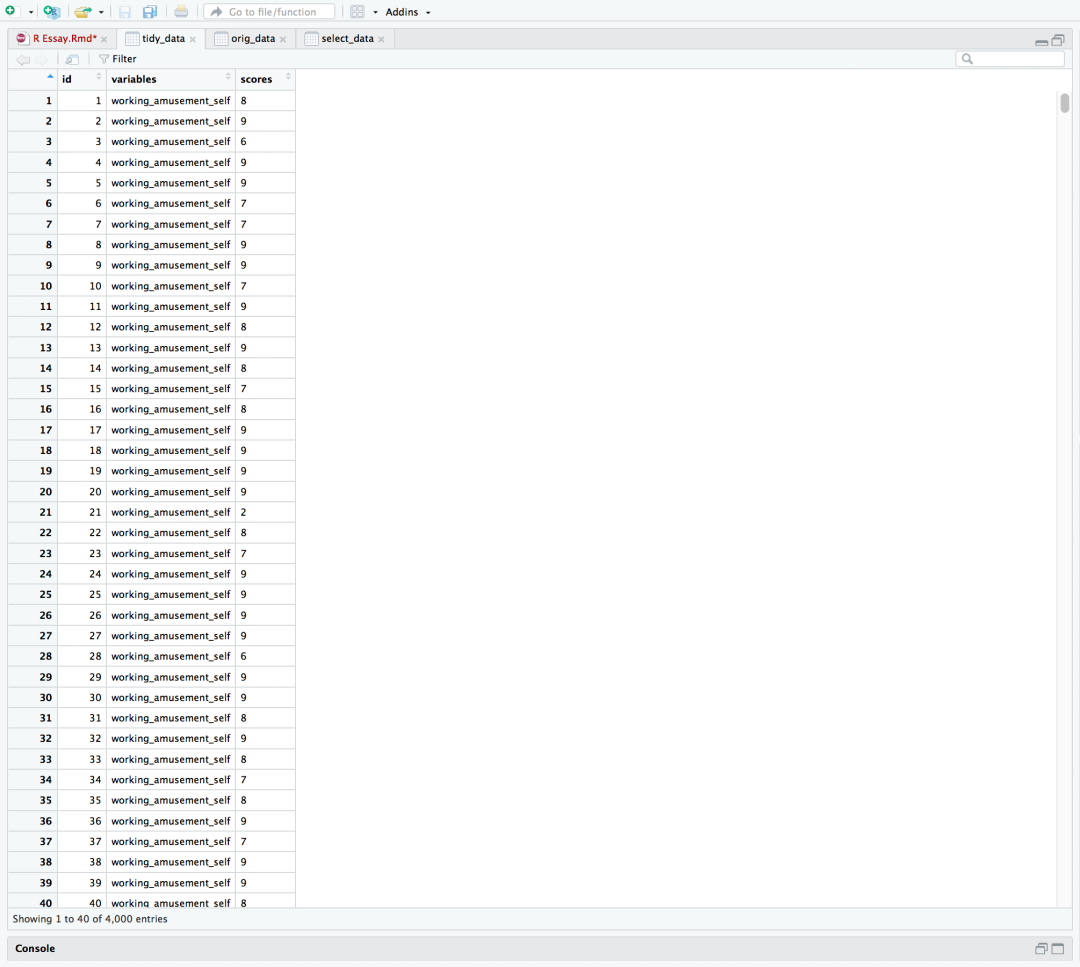Image resolution: width=1080 pixels, height=967 pixels.
Task: Switch to the select_data tab
Action: pyautogui.click(x=347, y=39)
